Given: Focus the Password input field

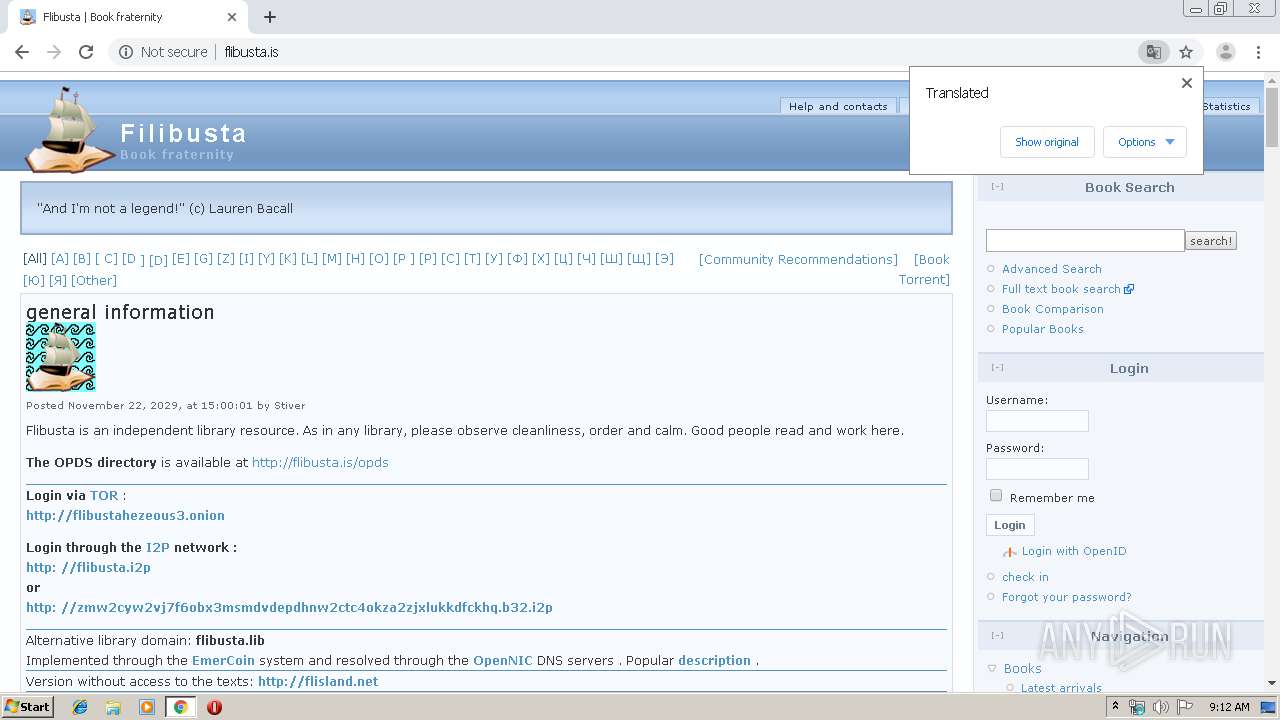Looking at the screenshot, I should (x=1037, y=469).
